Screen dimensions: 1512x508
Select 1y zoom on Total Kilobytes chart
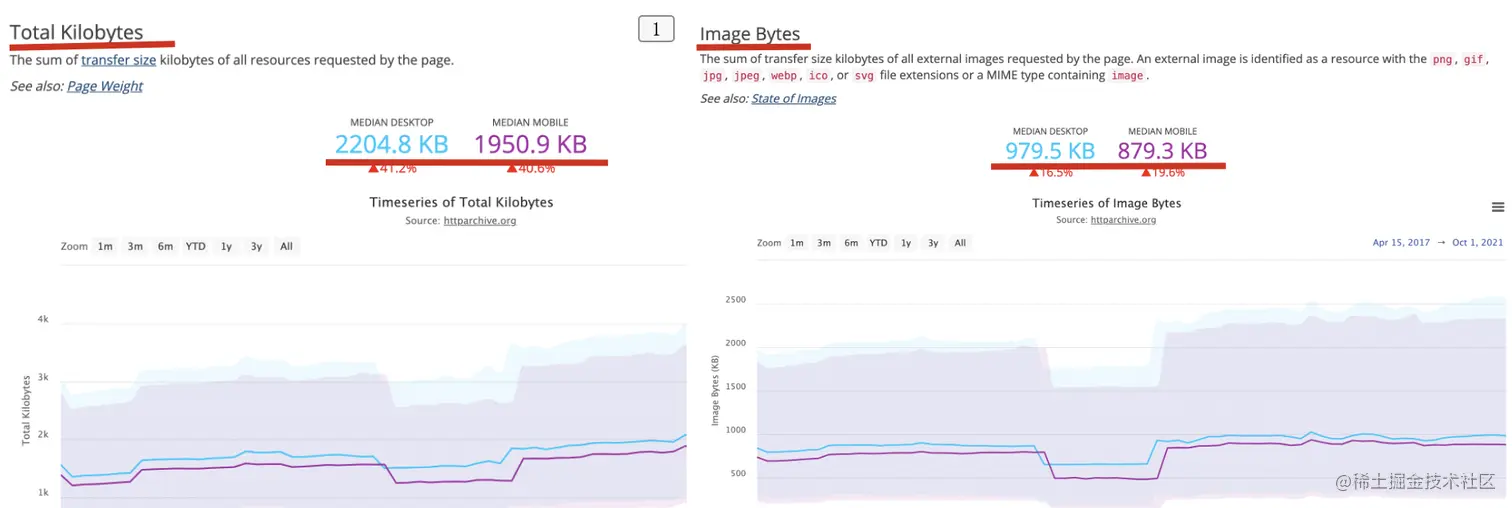227,246
